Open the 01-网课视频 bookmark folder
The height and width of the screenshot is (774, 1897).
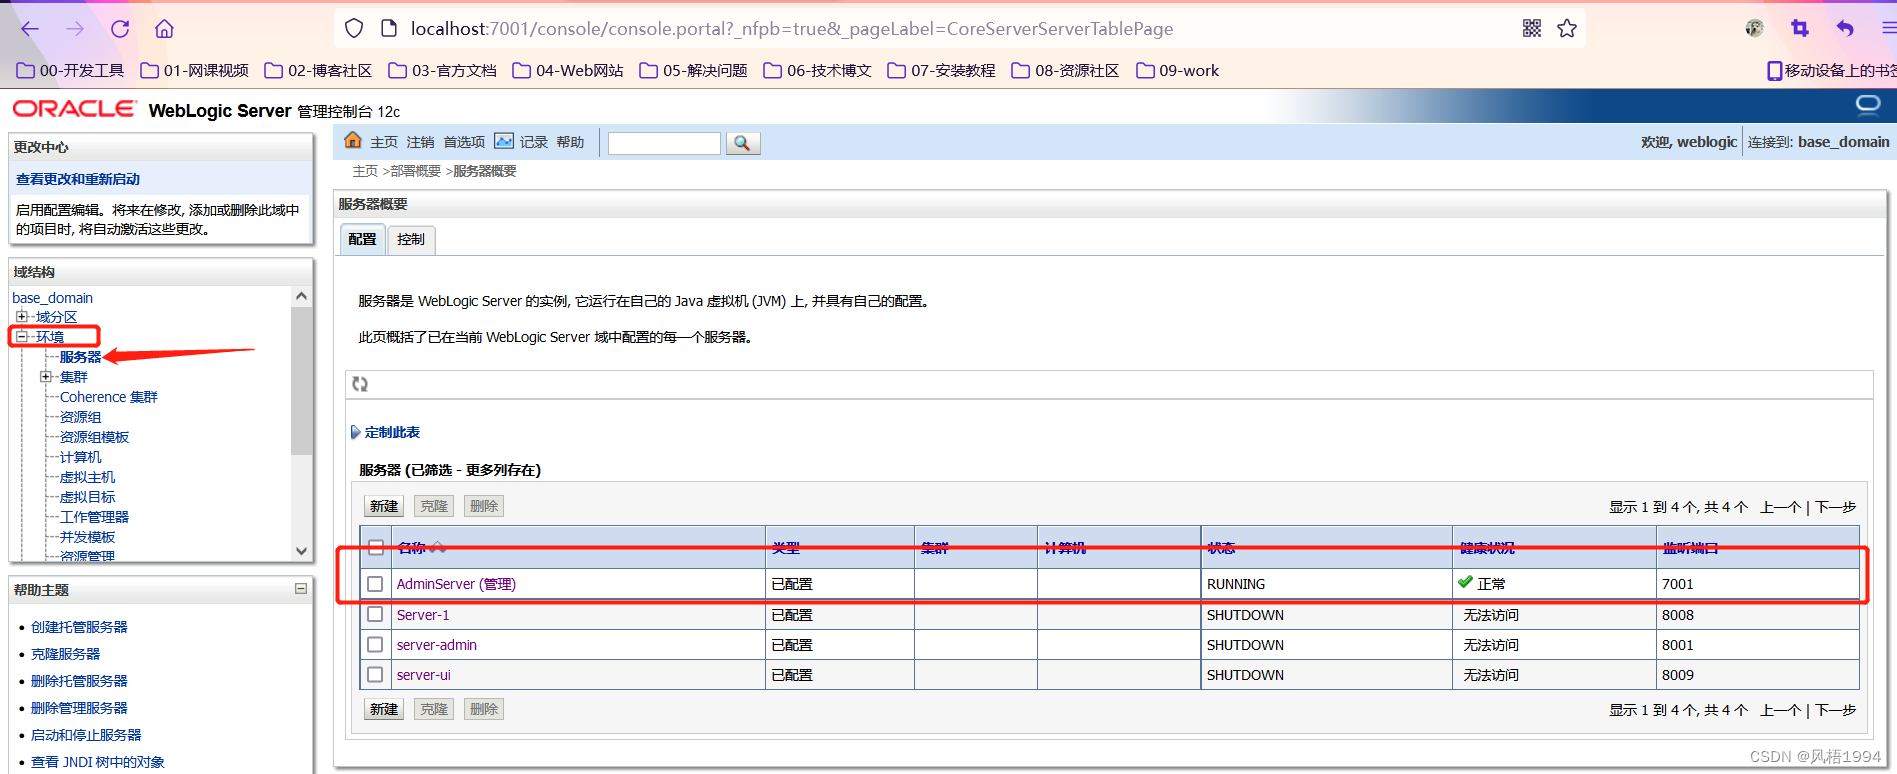195,71
